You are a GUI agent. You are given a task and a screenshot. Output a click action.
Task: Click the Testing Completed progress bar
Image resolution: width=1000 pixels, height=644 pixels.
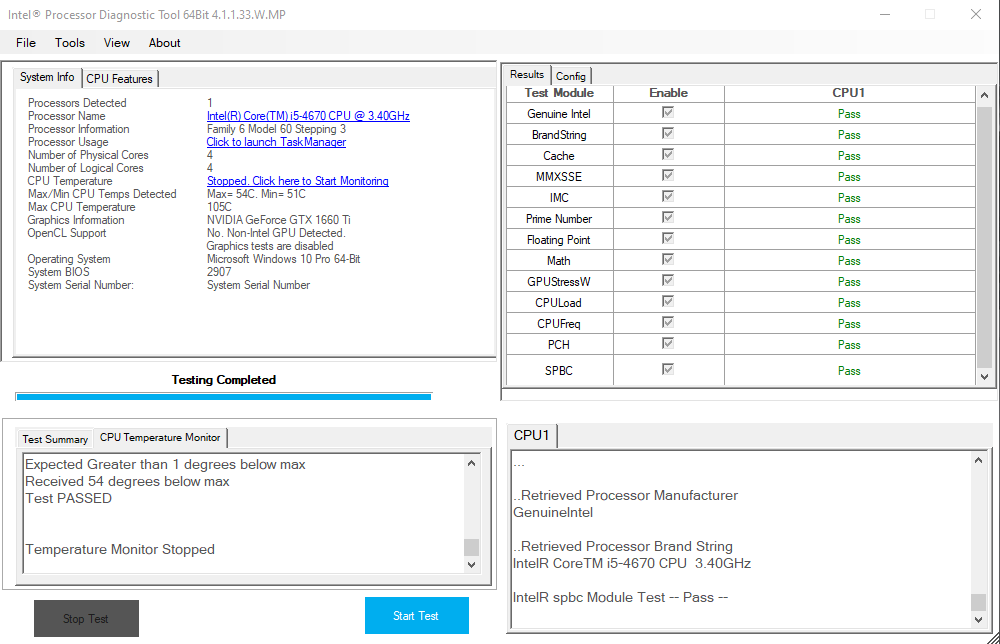point(224,397)
